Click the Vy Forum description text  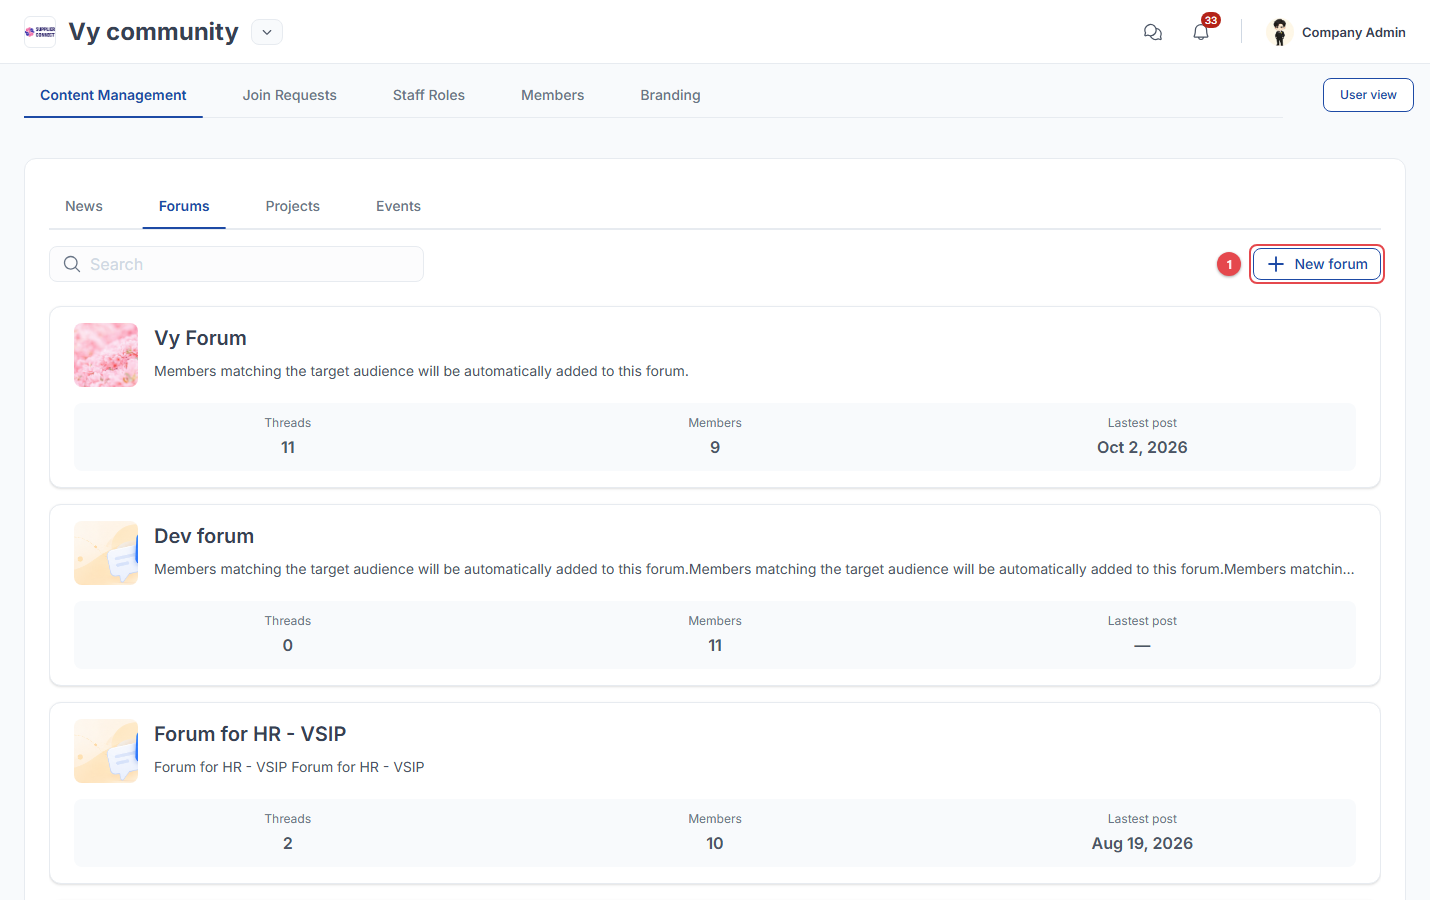tap(421, 371)
